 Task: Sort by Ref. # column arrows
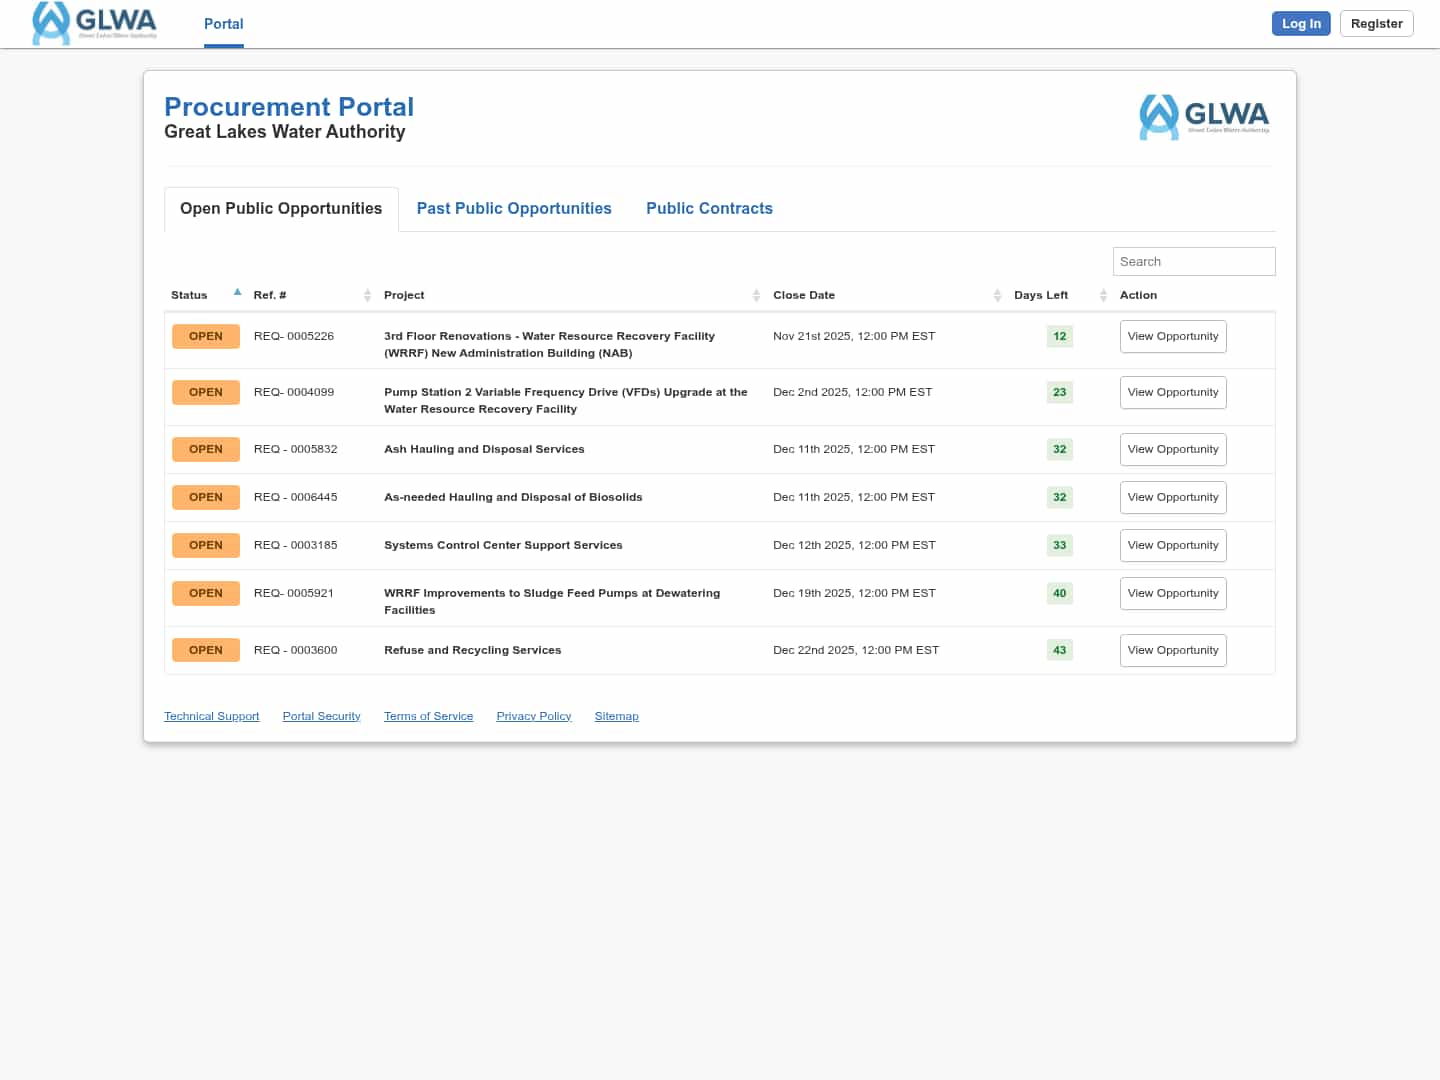pos(367,295)
